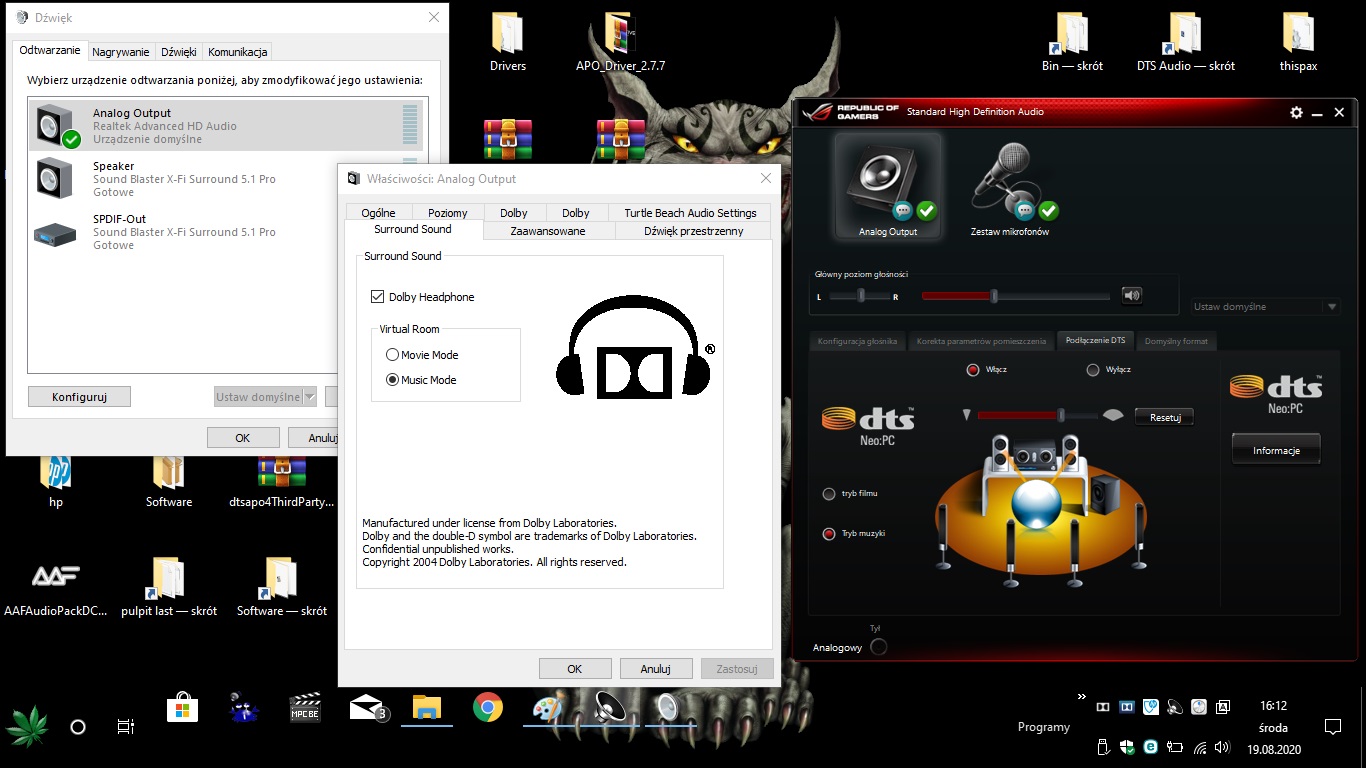
Task: Open Task View on taskbar
Action: tap(125, 727)
